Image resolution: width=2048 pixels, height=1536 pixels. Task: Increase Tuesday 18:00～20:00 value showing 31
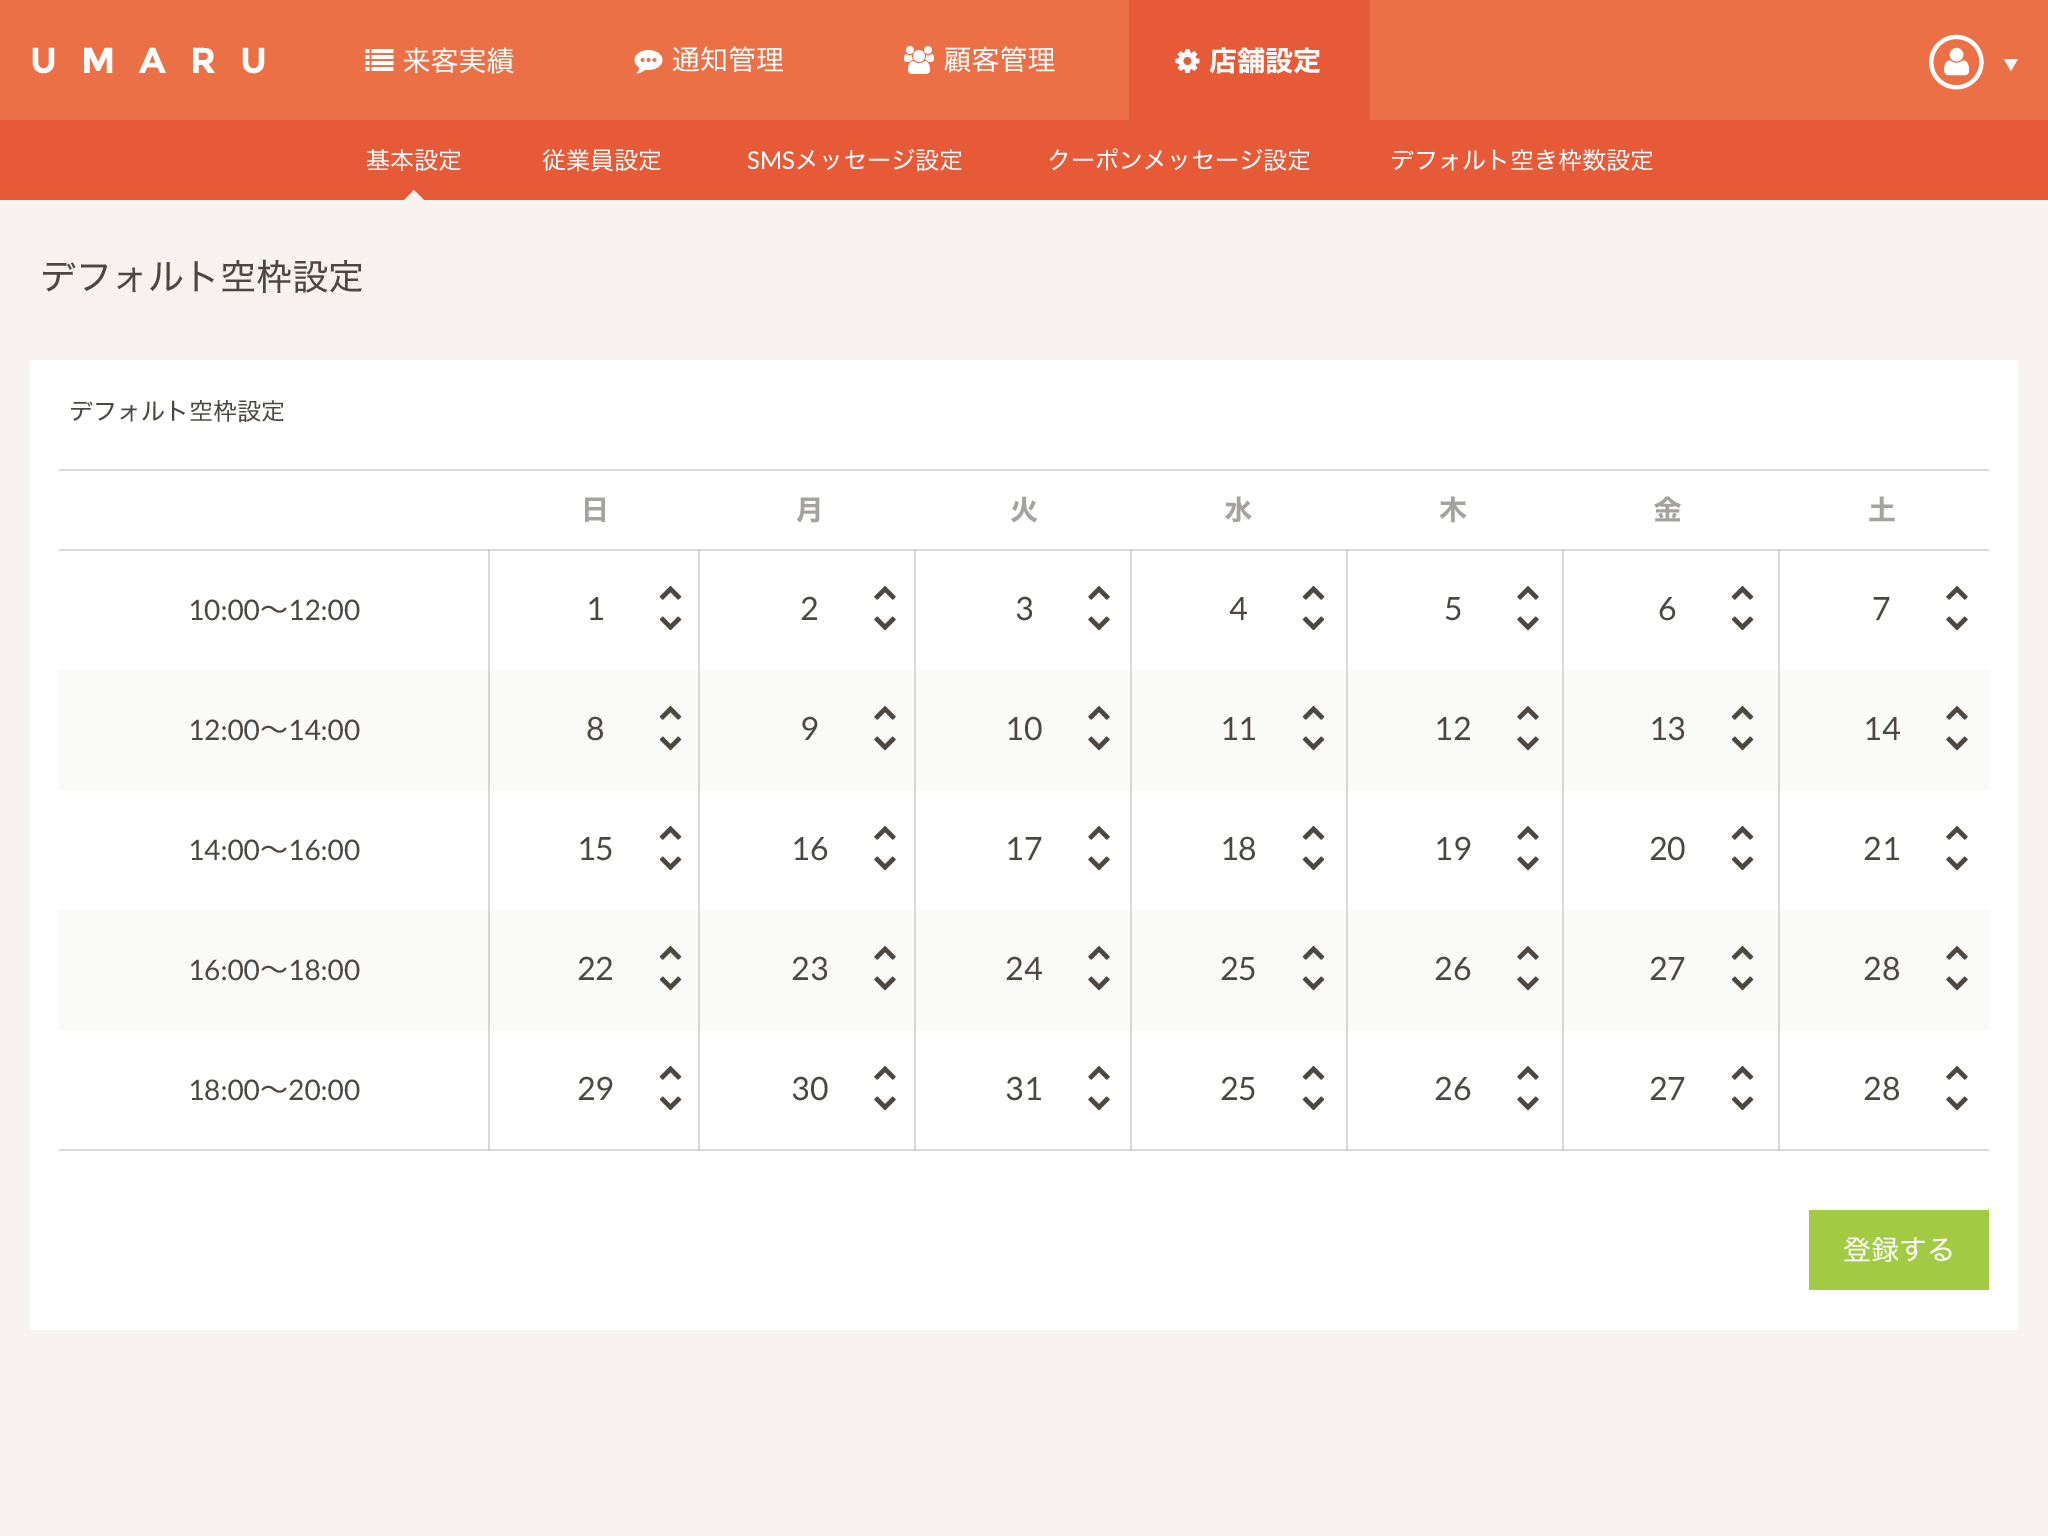coord(1099,1074)
